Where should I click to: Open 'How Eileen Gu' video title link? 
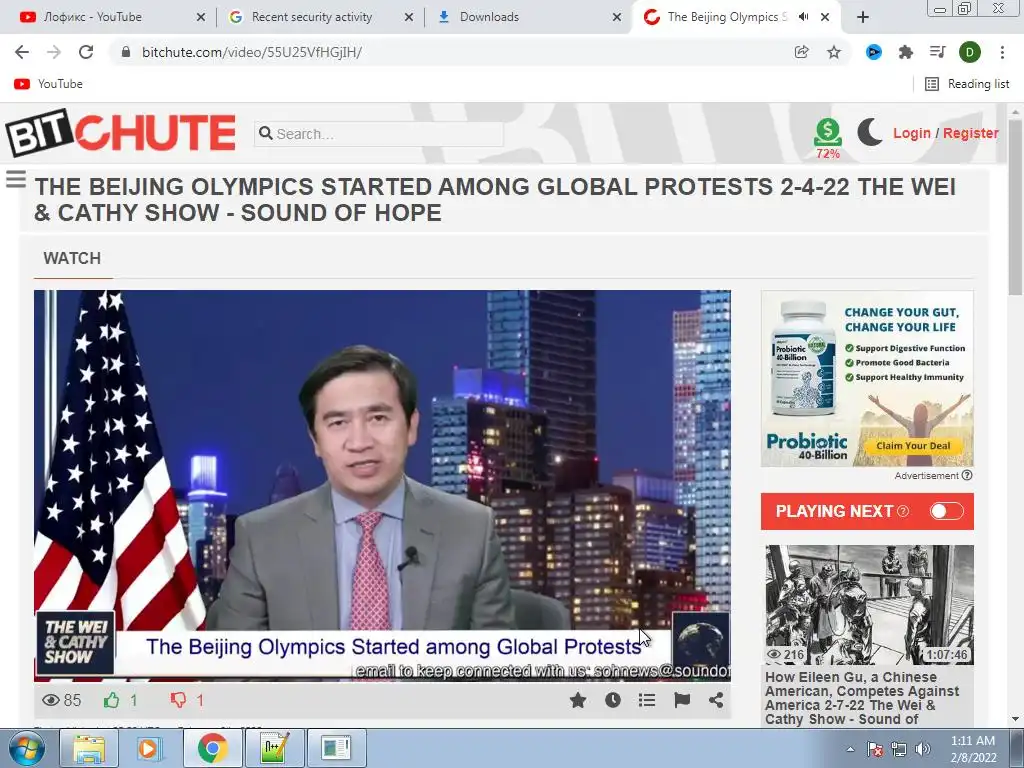pos(862,698)
